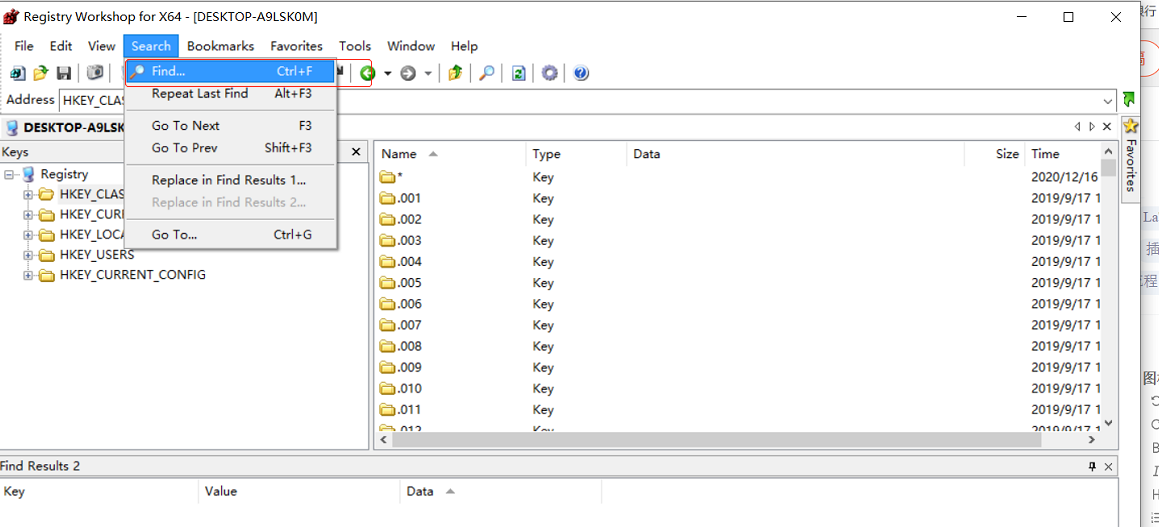Click the connect remote registry toolbar icon
The image size is (1159, 527).
click(18, 73)
